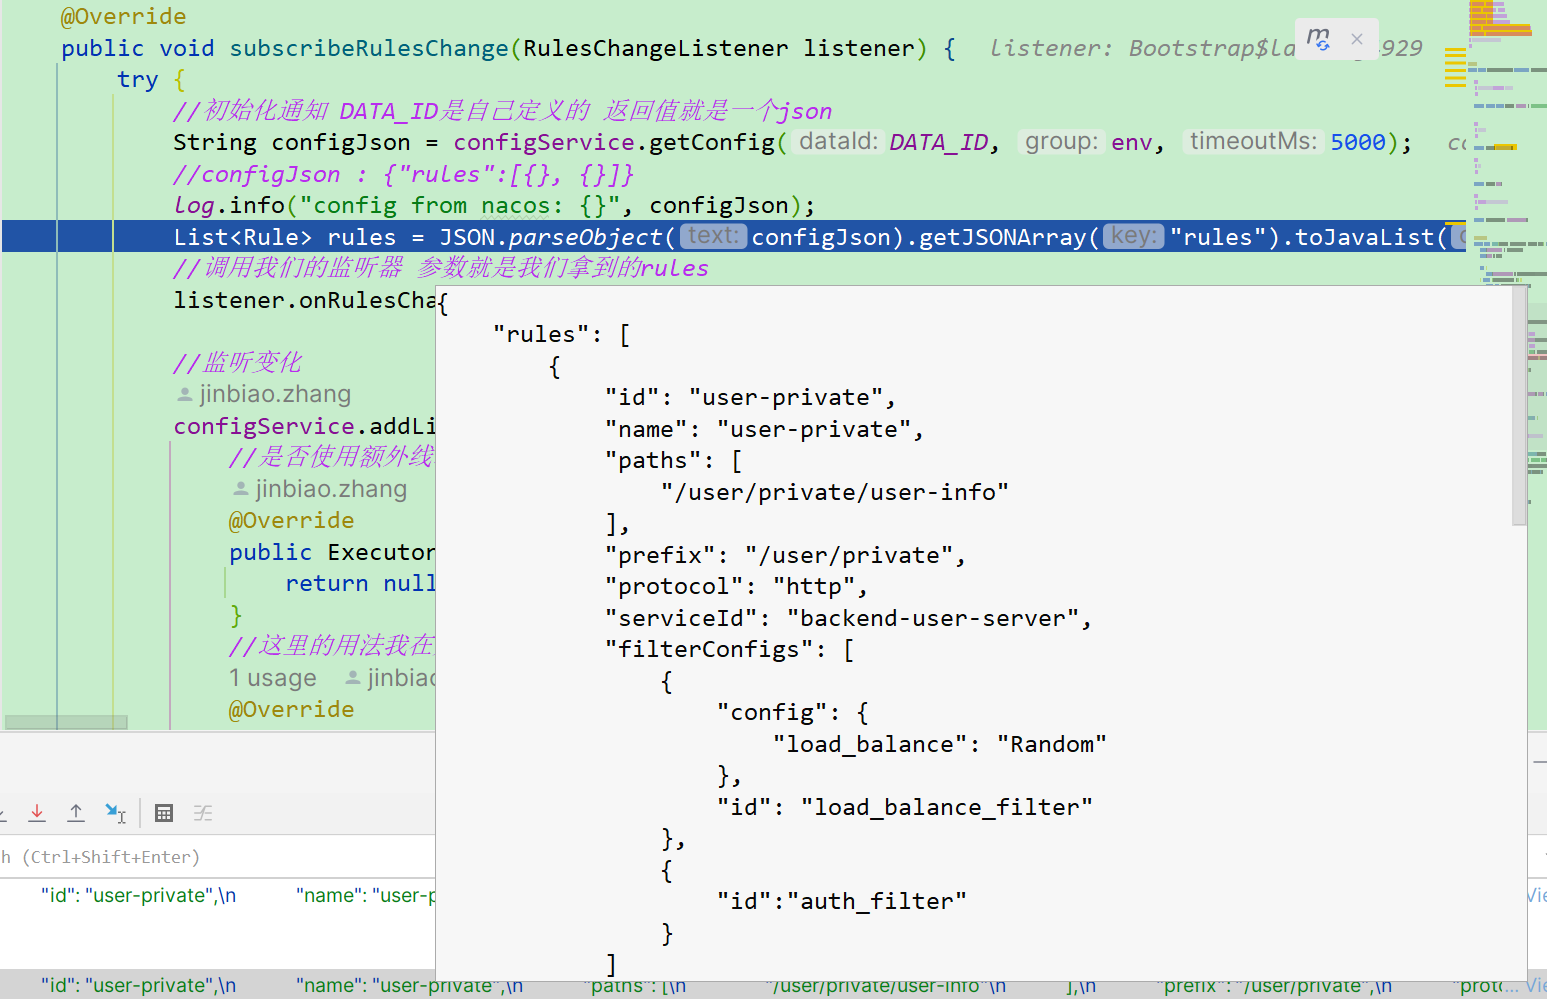
Task: Click the "rules": [ line in the popup
Action: (x=562, y=334)
